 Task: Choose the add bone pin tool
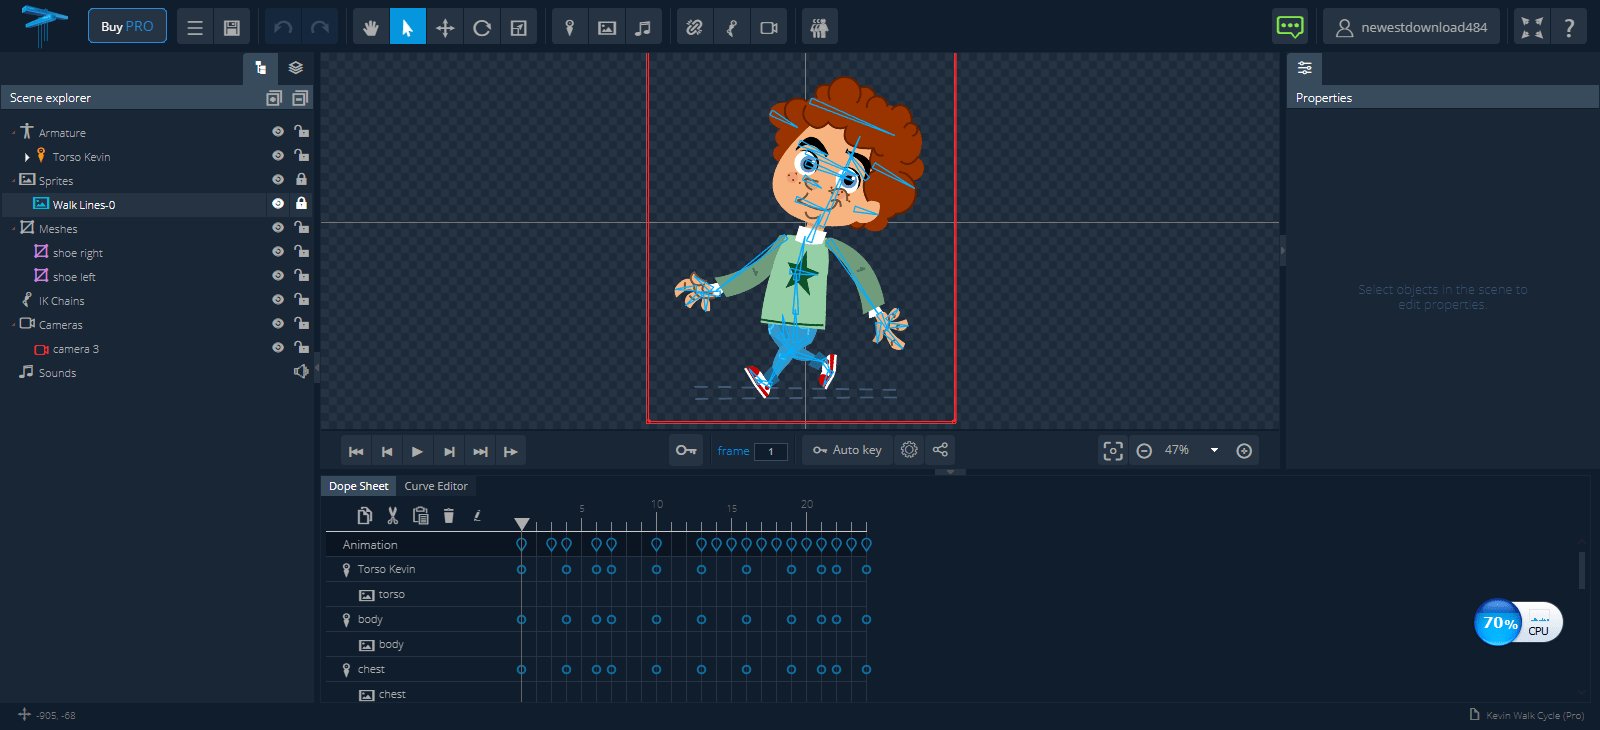point(570,27)
